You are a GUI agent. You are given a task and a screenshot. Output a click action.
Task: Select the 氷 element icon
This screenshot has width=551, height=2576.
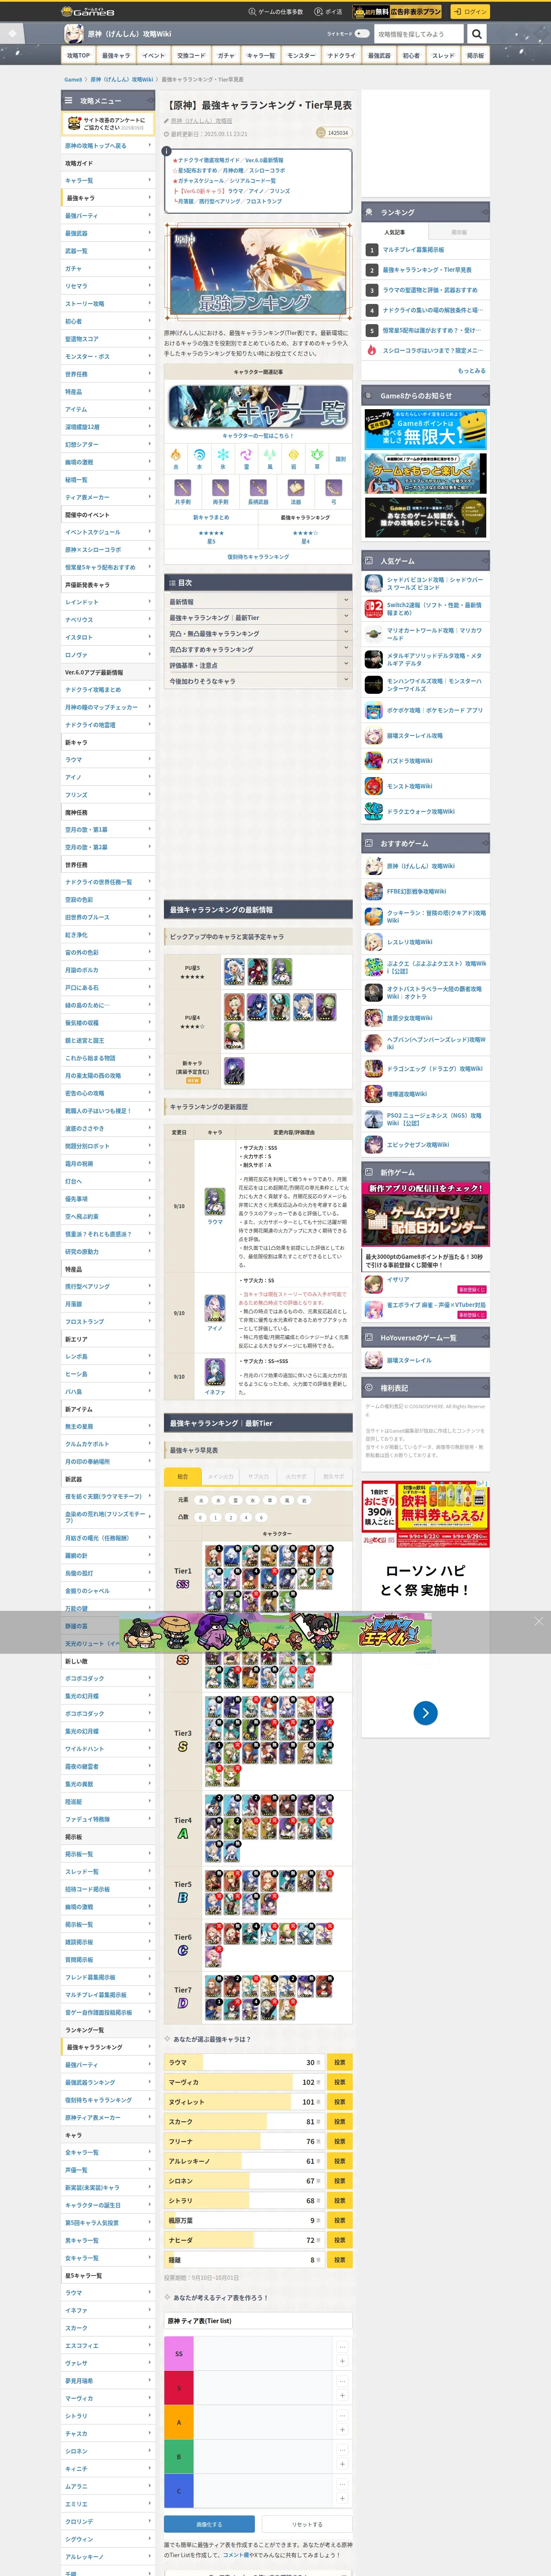(x=223, y=456)
